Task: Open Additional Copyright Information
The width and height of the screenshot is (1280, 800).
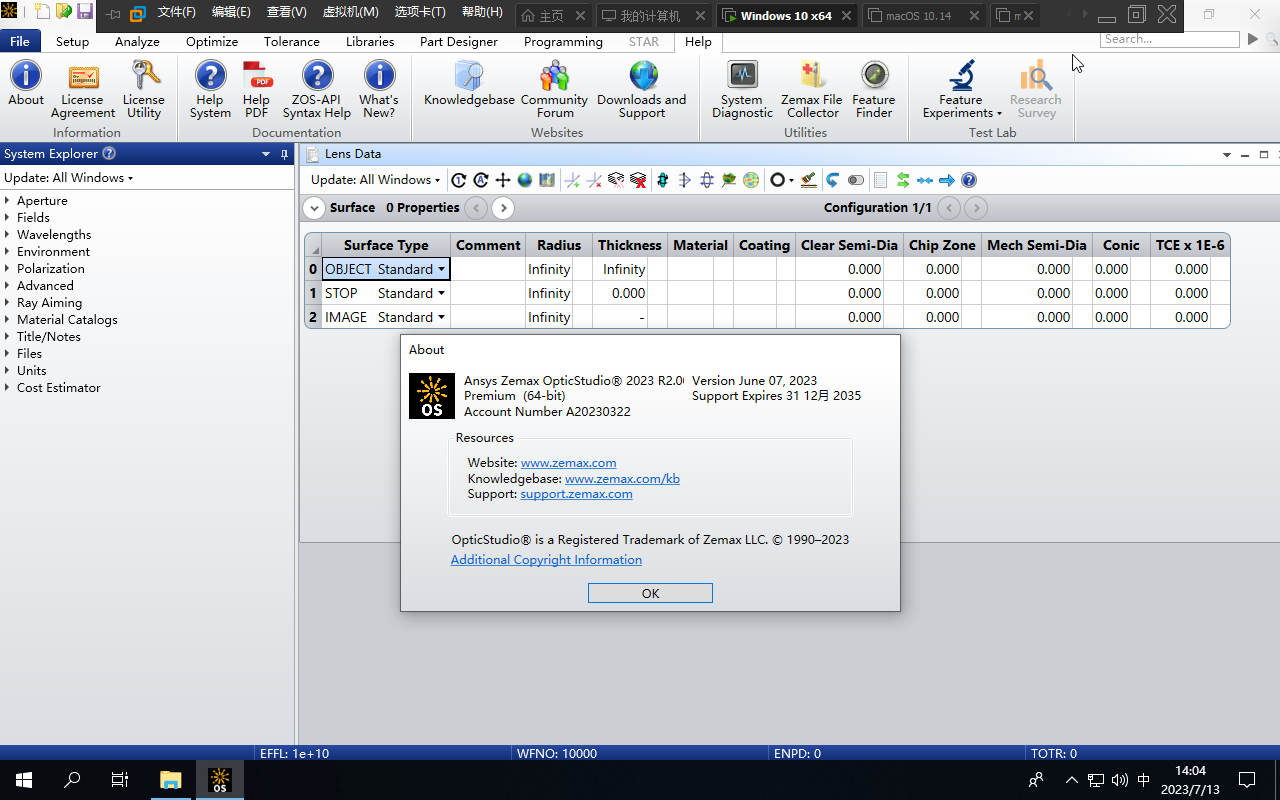Action: tap(546, 560)
